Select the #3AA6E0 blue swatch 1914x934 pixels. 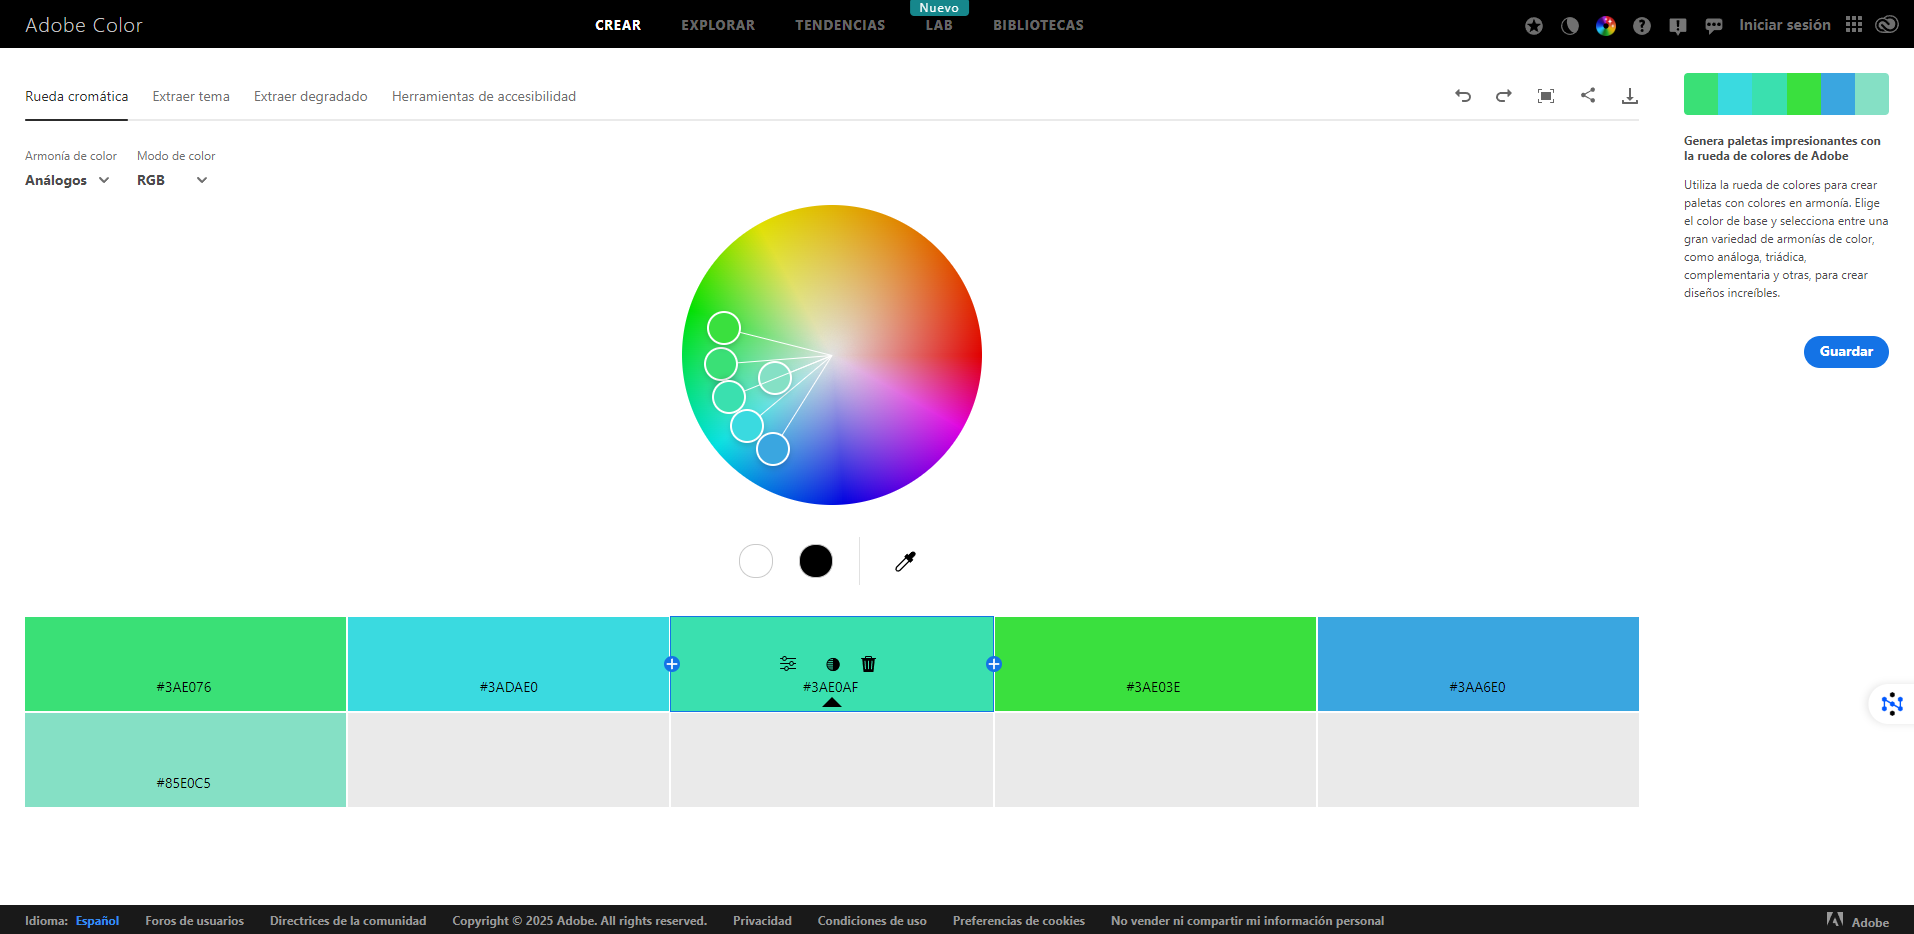click(x=1478, y=664)
